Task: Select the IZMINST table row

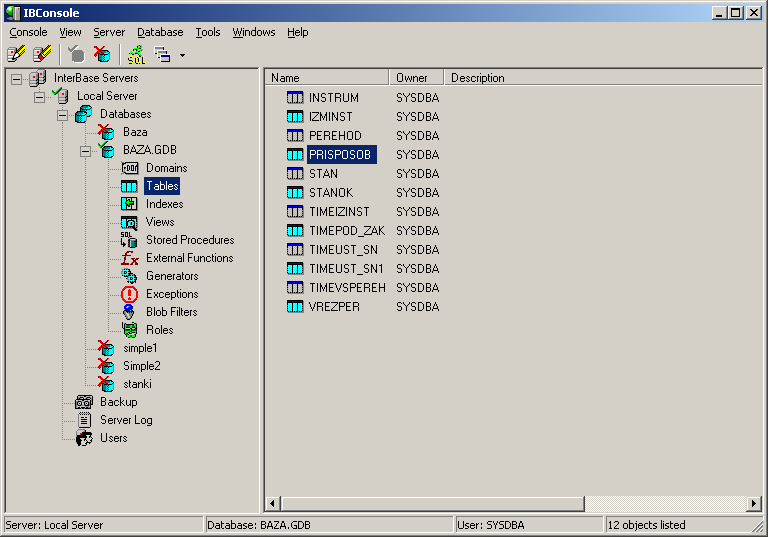Action: pyautogui.click(x=331, y=117)
